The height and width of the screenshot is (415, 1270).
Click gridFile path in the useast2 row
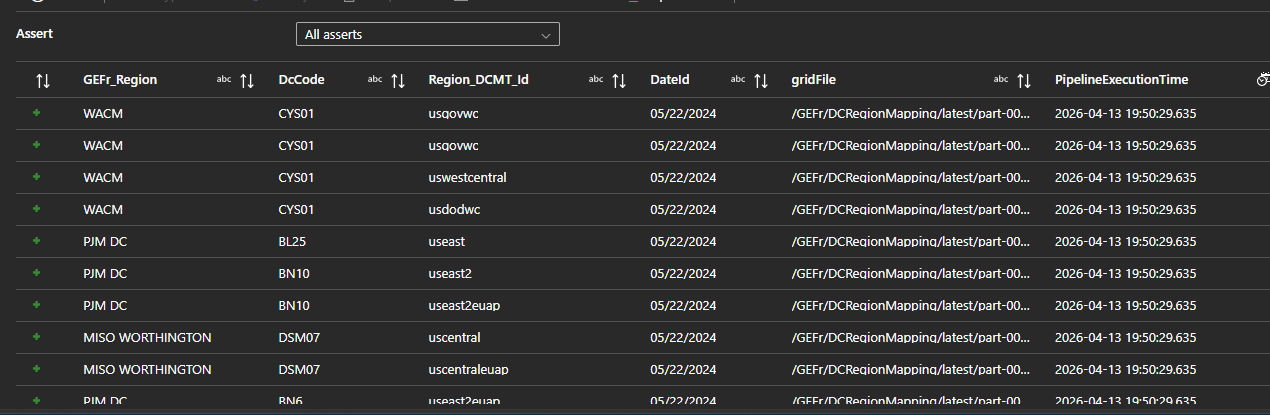(911, 274)
